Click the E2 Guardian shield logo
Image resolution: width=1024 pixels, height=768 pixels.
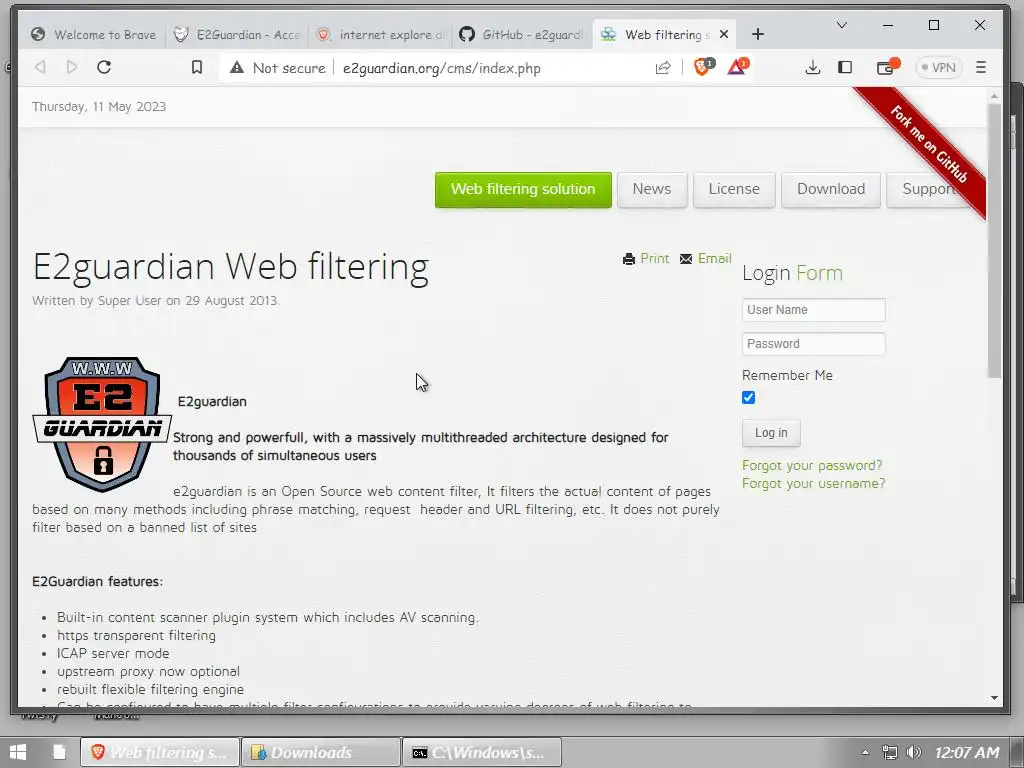pos(102,424)
